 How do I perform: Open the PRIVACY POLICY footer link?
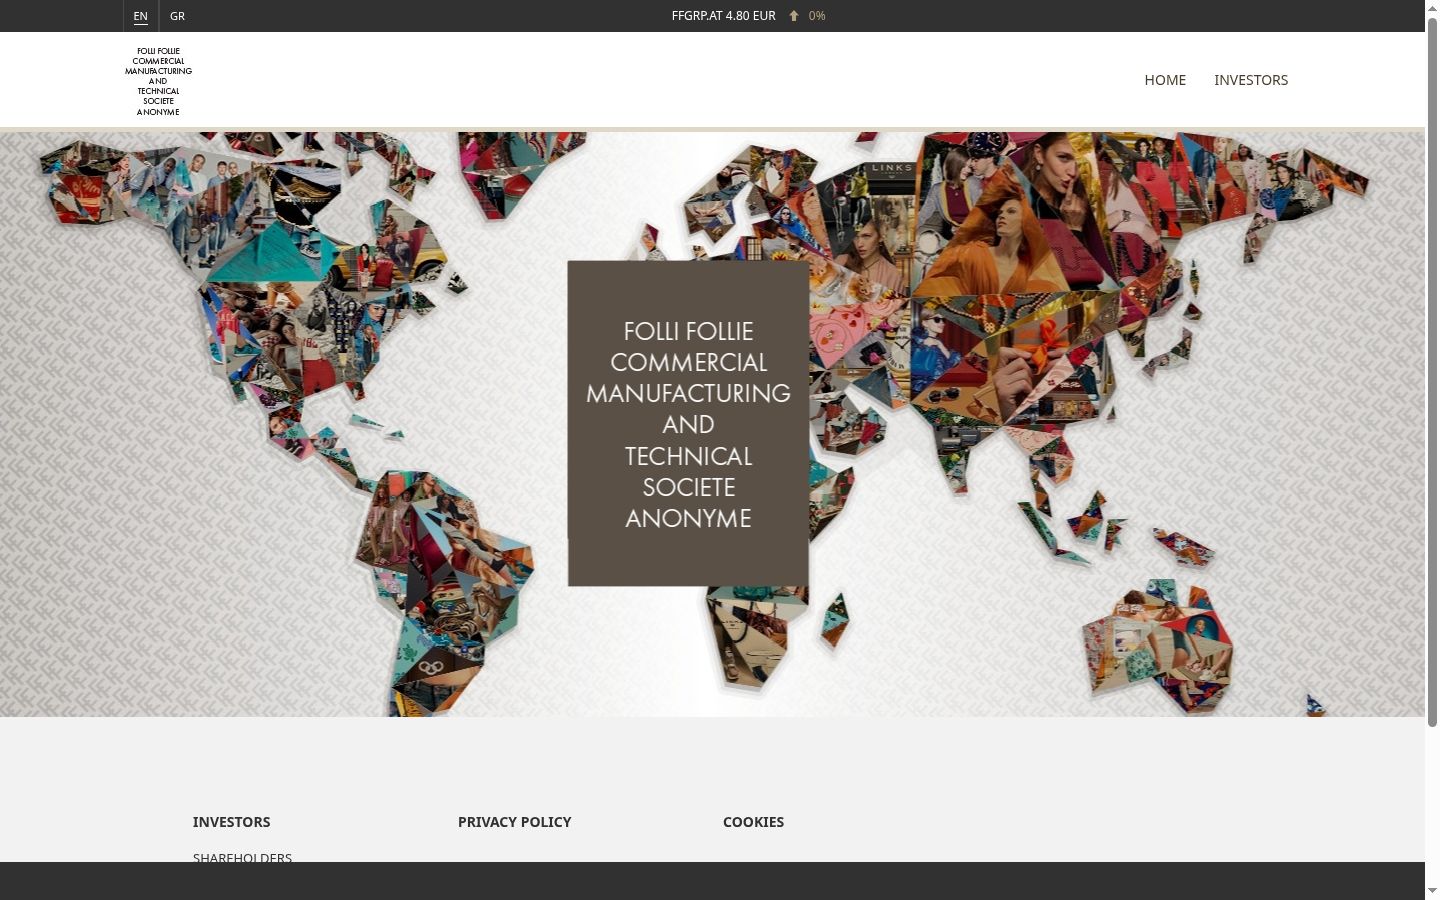(514, 822)
